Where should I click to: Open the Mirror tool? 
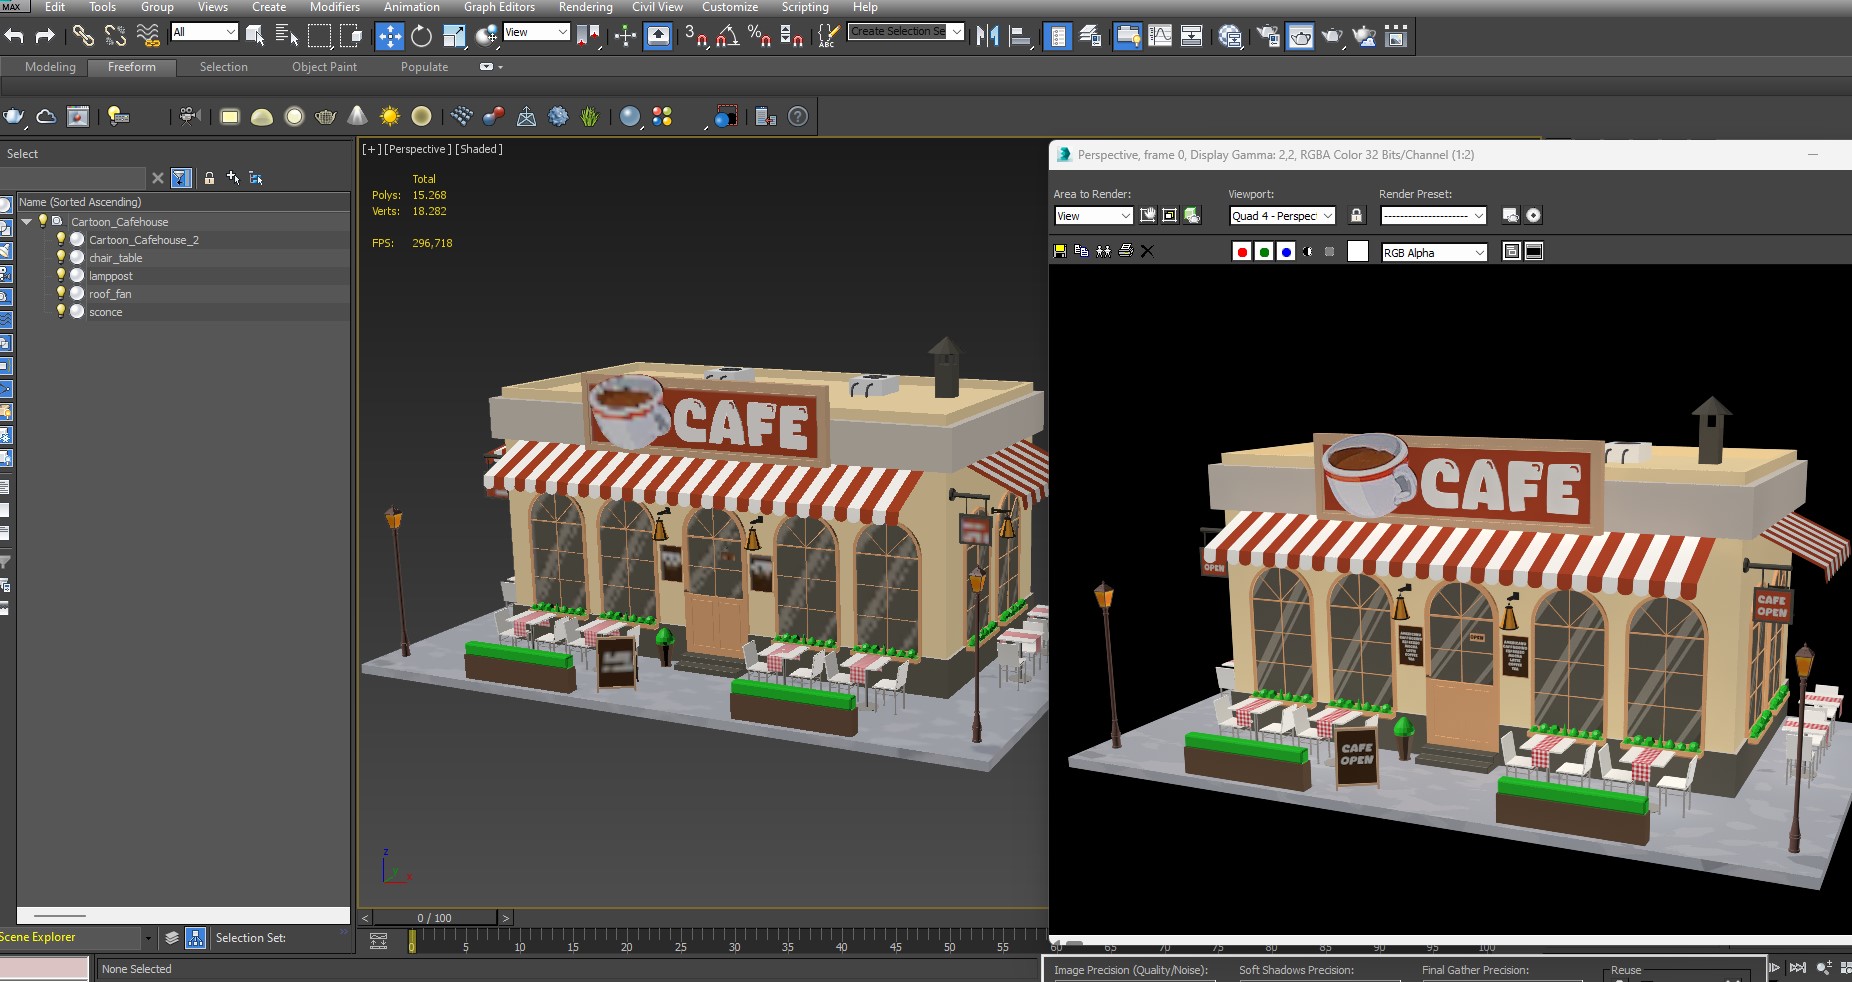click(x=987, y=37)
